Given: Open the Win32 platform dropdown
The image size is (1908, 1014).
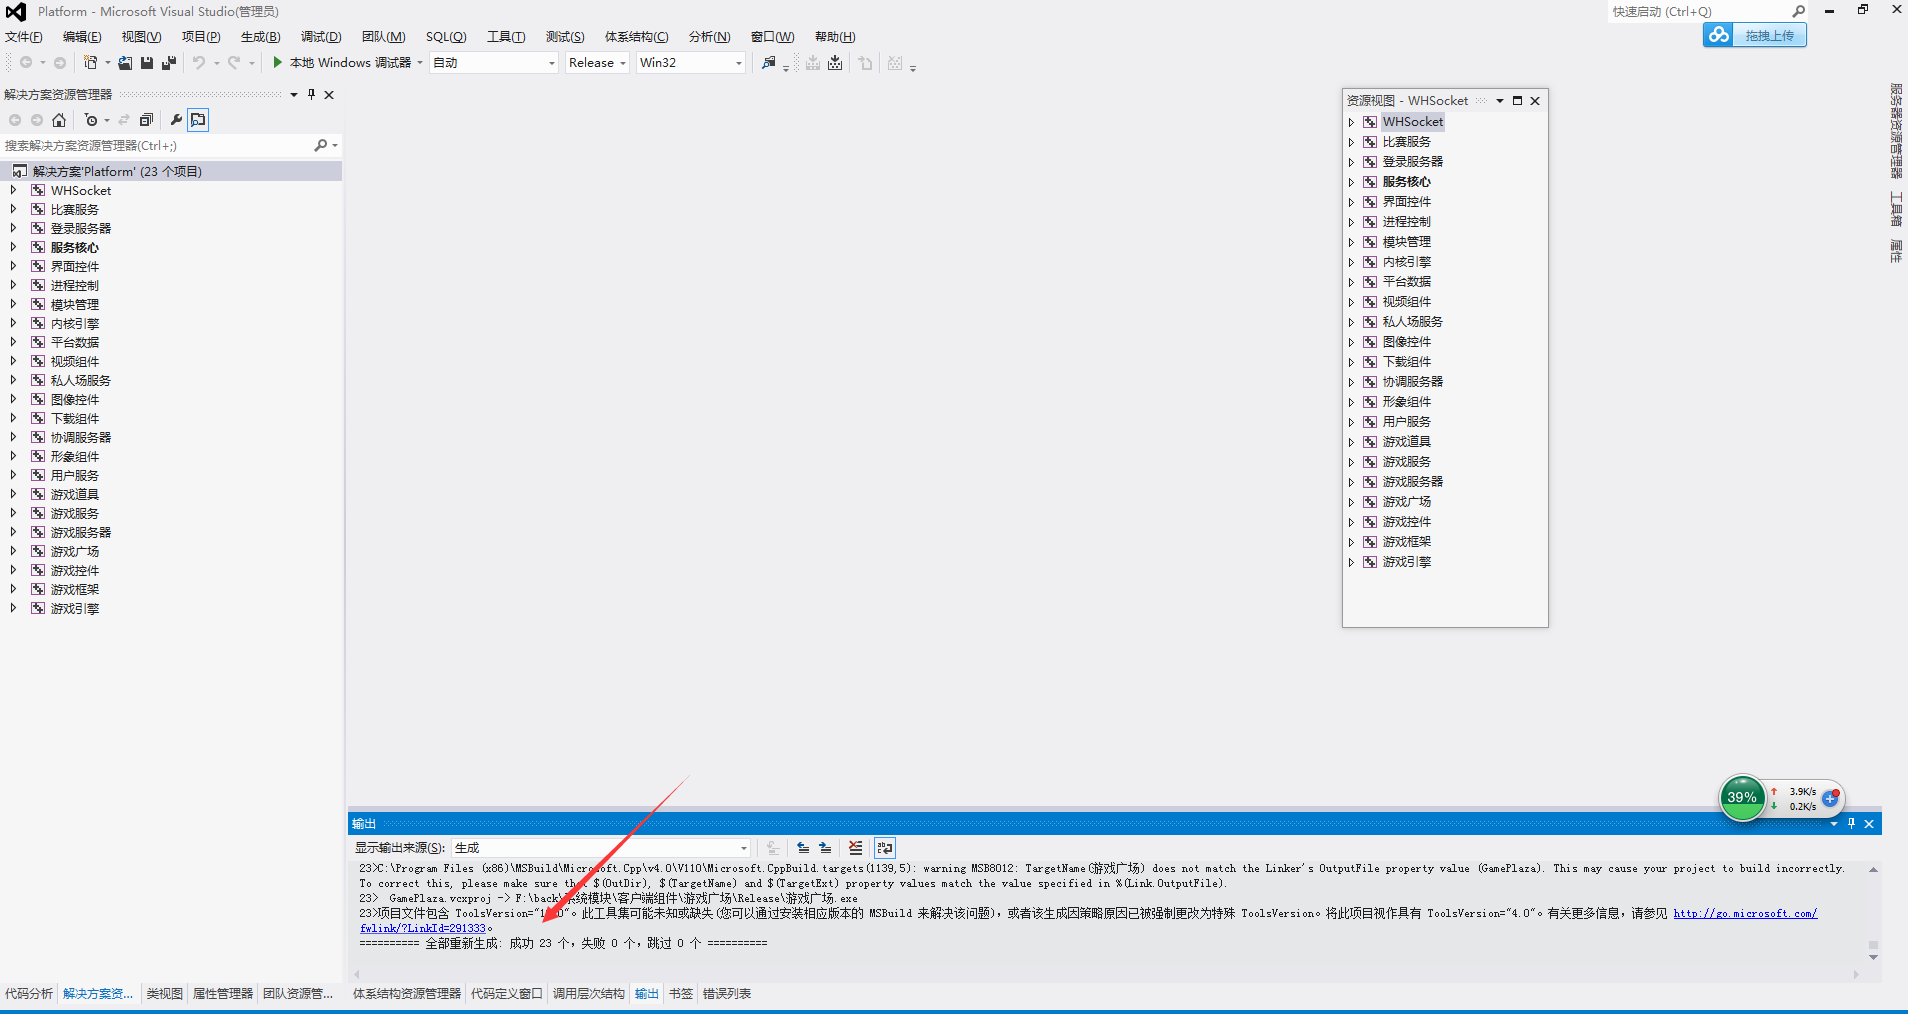Looking at the screenshot, I should tap(691, 63).
